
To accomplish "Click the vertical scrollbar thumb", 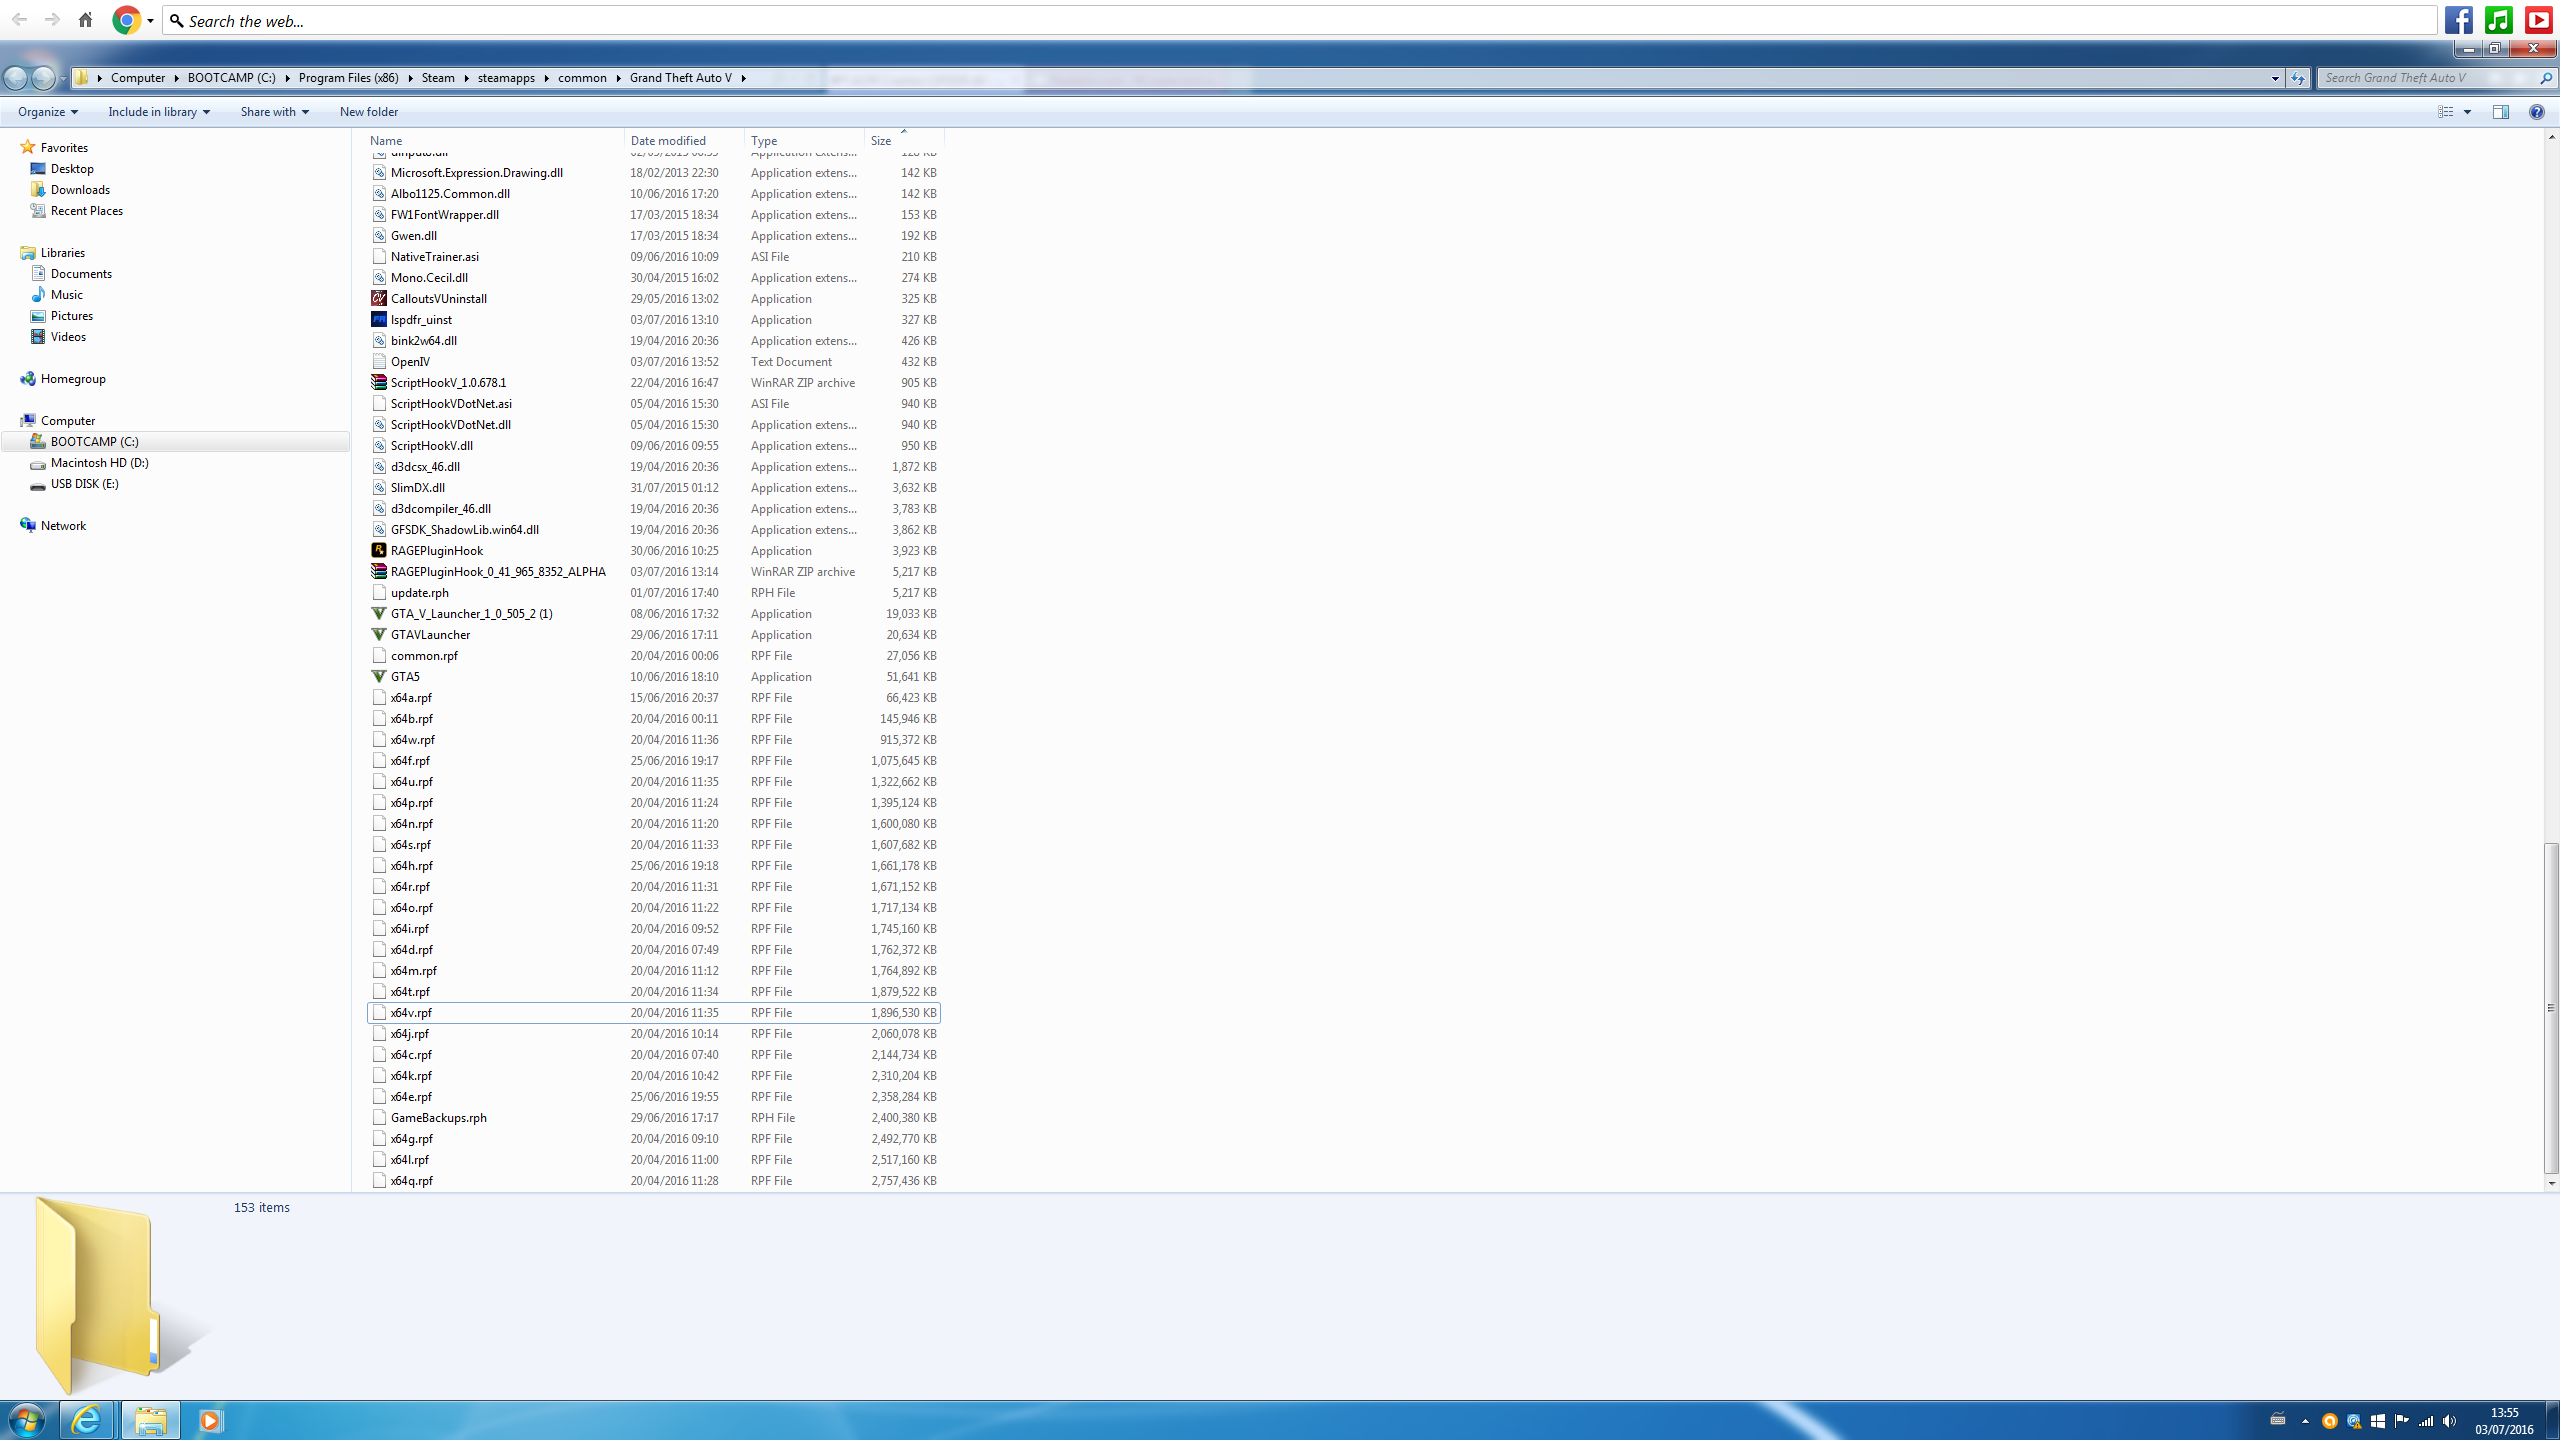I will coord(2551,1008).
